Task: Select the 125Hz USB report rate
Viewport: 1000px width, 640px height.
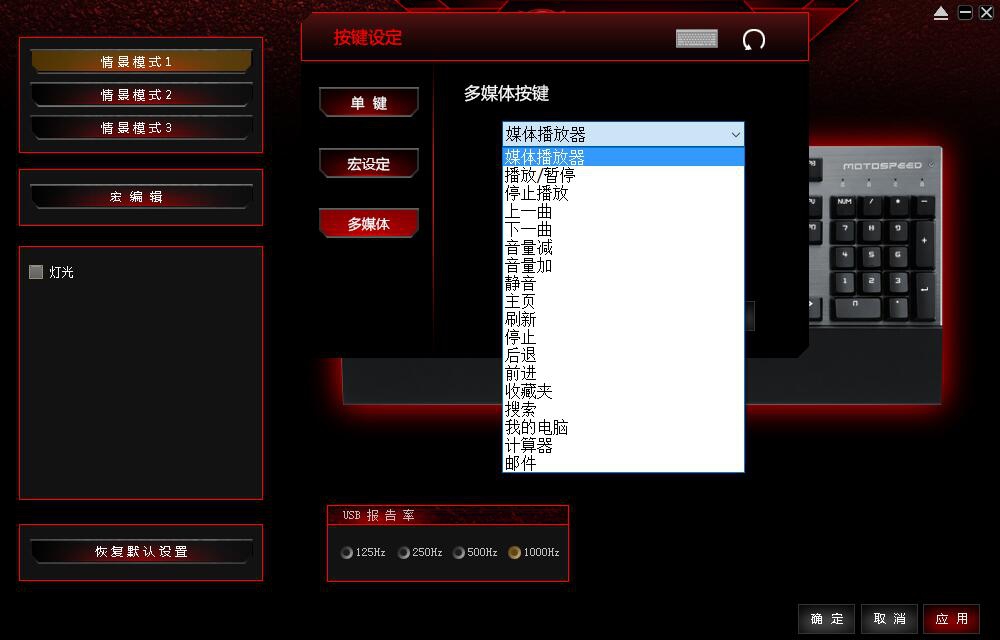Action: pyautogui.click(x=347, y=552)
